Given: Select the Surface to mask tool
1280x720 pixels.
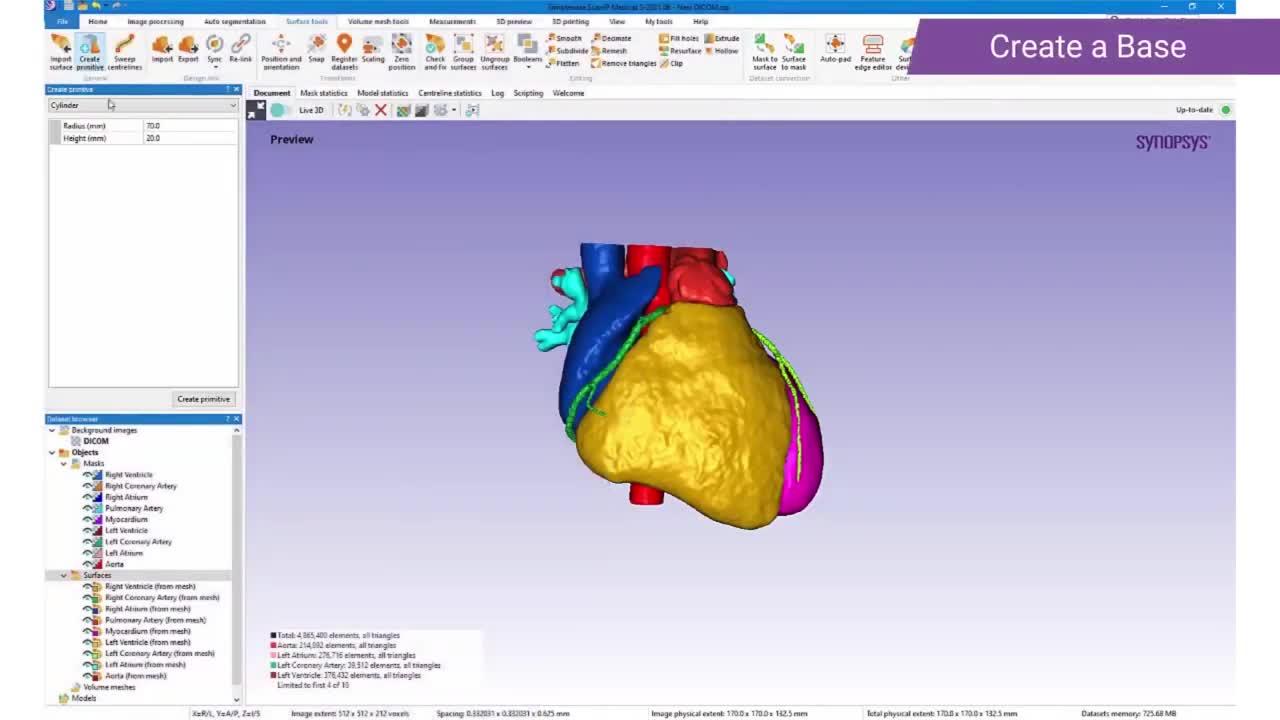Looking at the screenshot, I should click(x=794, y=47).
